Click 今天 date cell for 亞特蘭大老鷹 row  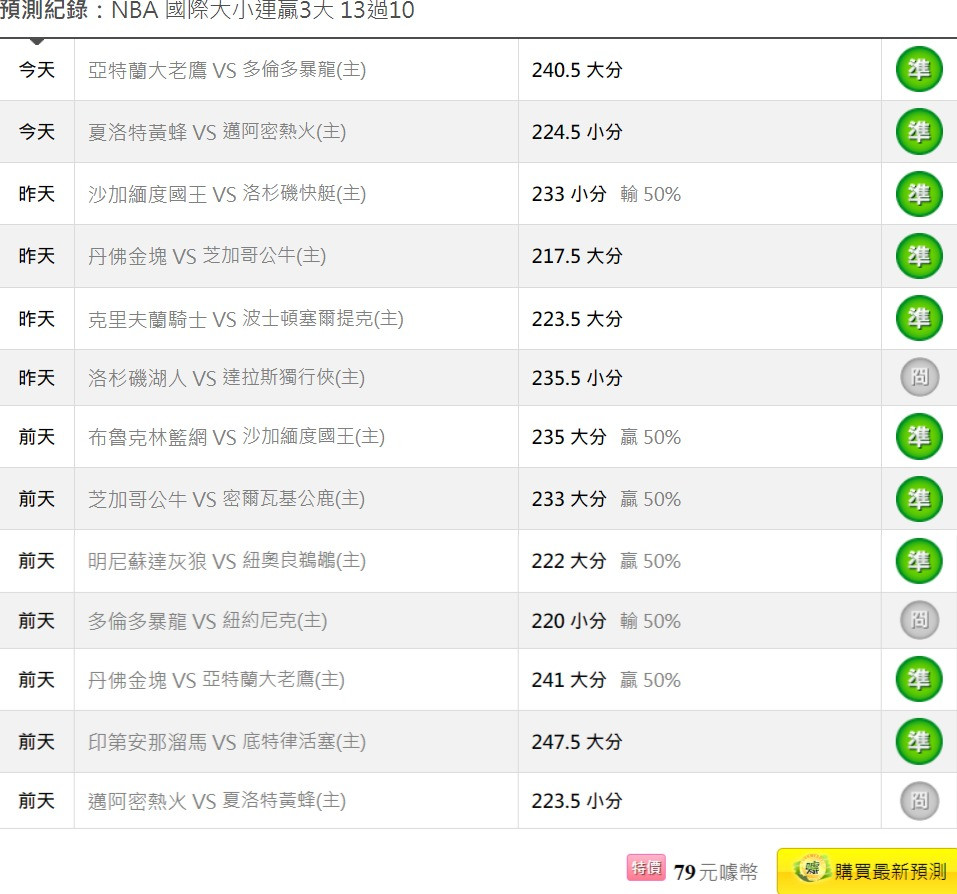(x=37, y=70)
